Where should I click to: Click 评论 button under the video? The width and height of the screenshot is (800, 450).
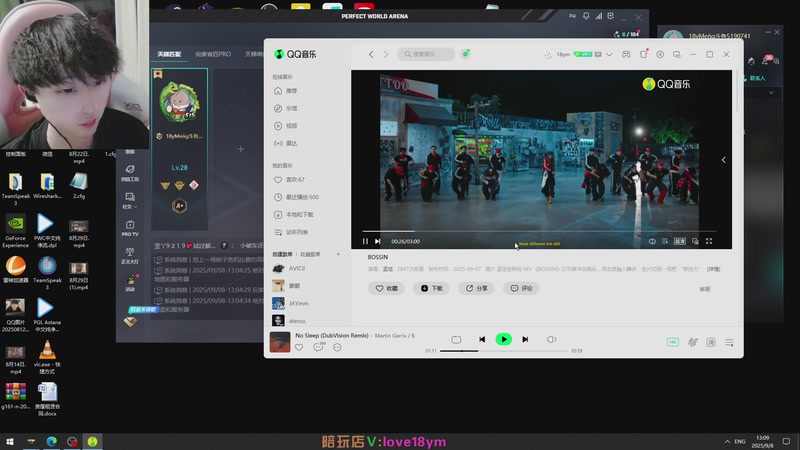(521, 288)
